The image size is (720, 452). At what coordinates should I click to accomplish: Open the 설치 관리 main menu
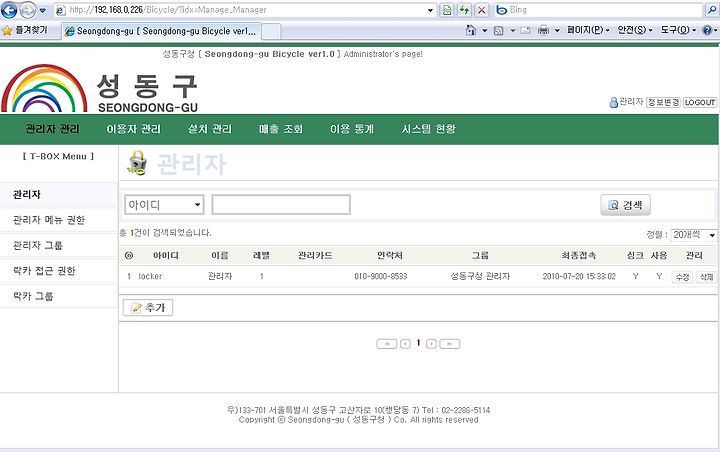[210, 129]
